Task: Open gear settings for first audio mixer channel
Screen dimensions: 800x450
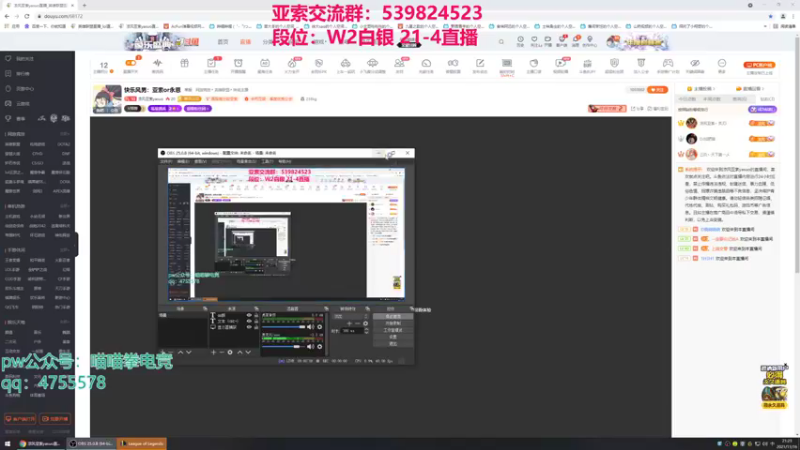Action: [x=319, y=327]
